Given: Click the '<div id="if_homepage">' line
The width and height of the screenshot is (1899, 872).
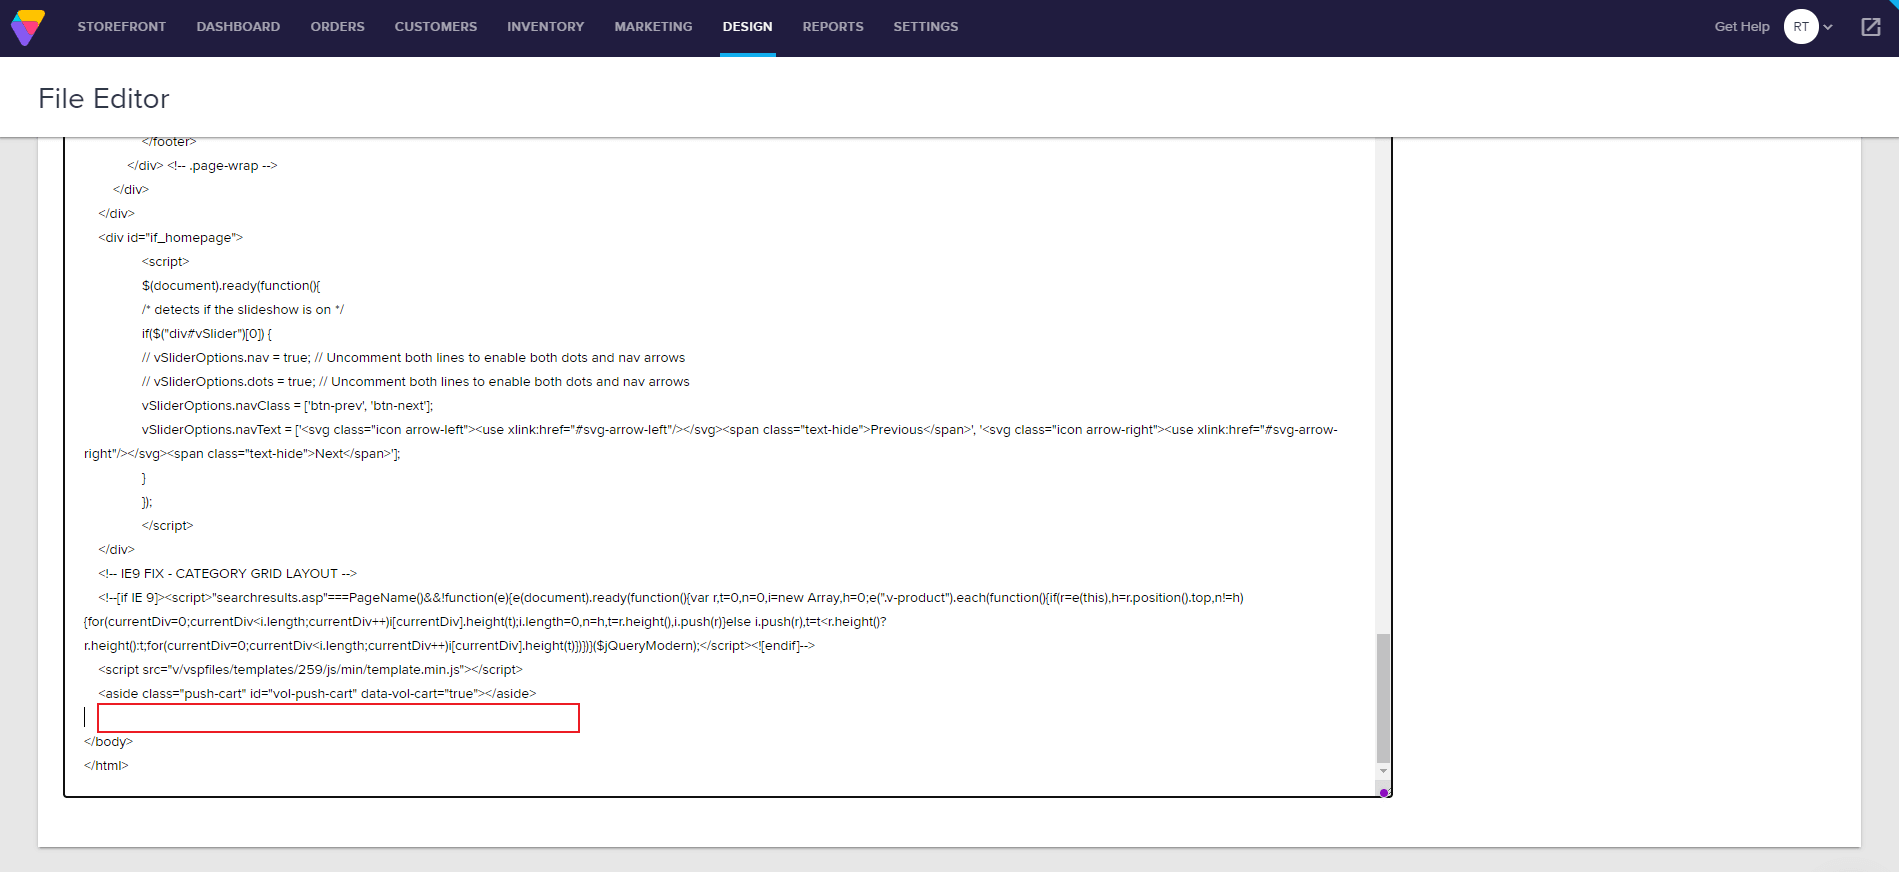Looking at the screenshot, I should [170, 238].
